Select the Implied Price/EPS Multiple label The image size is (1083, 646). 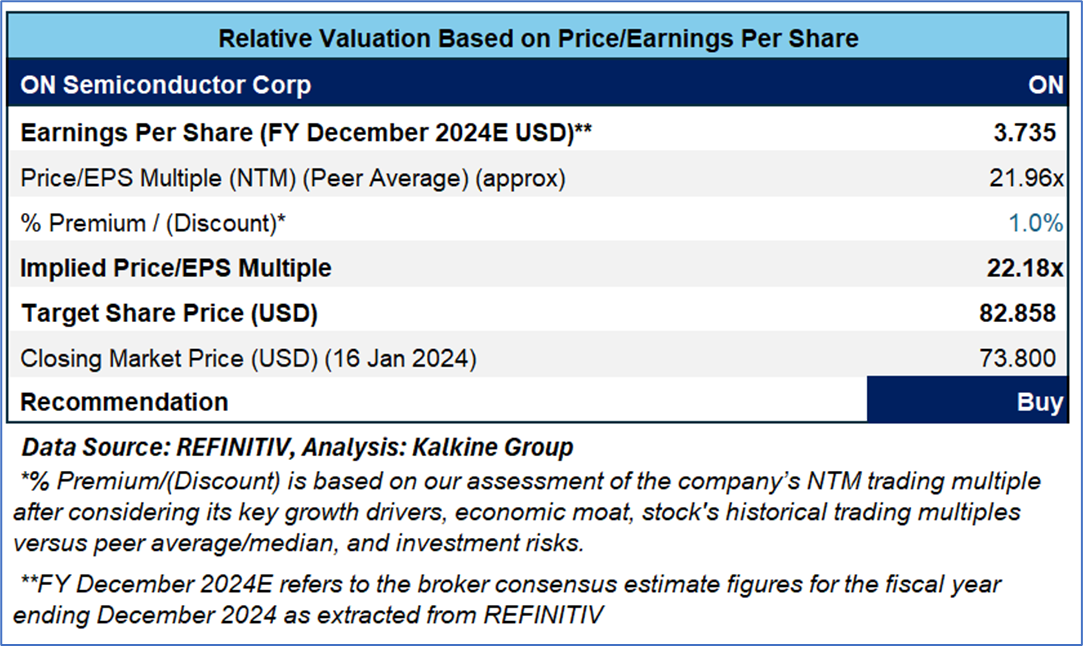tap(176, 268)
